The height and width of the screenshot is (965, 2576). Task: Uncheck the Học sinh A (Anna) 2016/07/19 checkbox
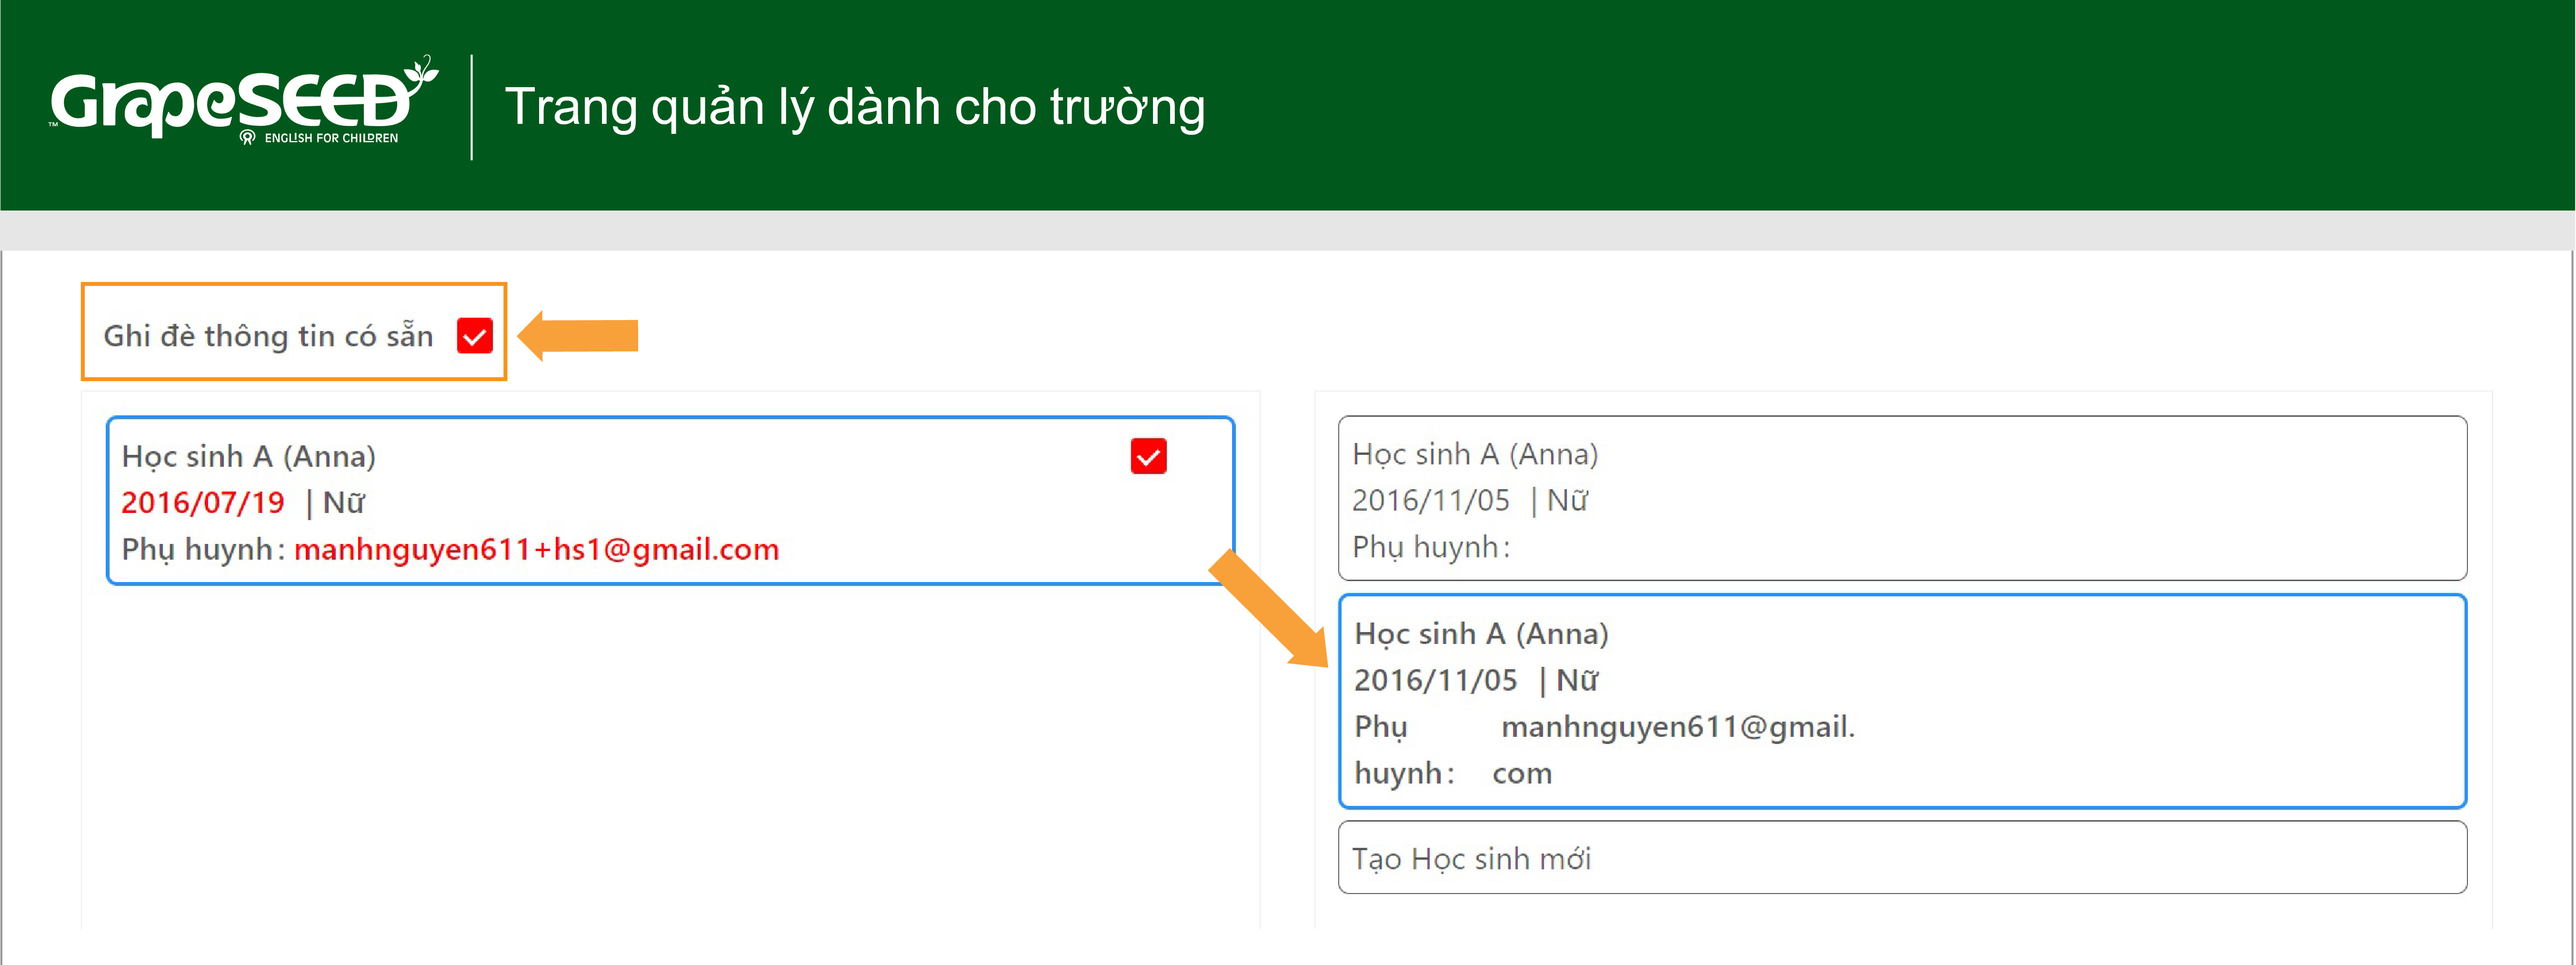1148,456
